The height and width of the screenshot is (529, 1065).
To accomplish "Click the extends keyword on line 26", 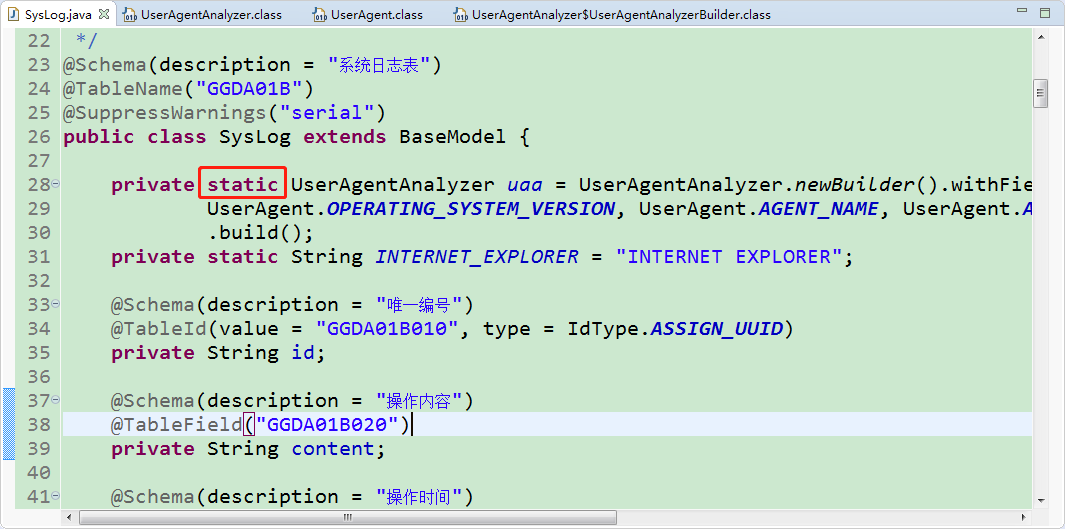I will coord(345,136).
